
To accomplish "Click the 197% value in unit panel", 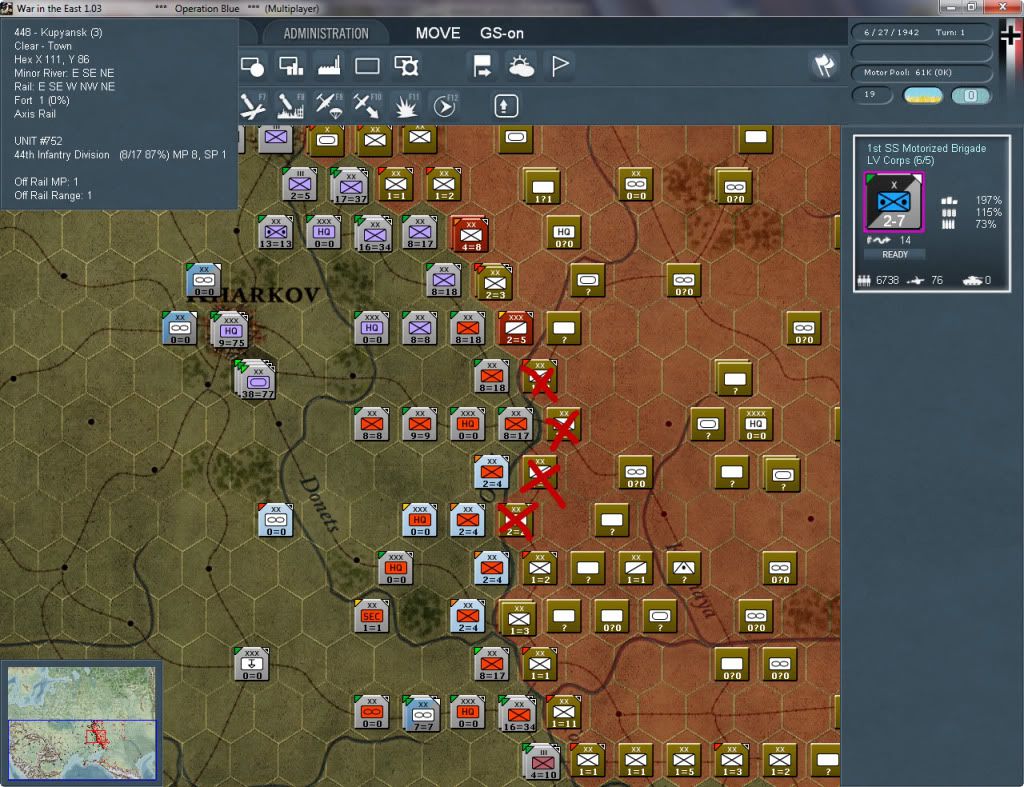I will (988, 200).
